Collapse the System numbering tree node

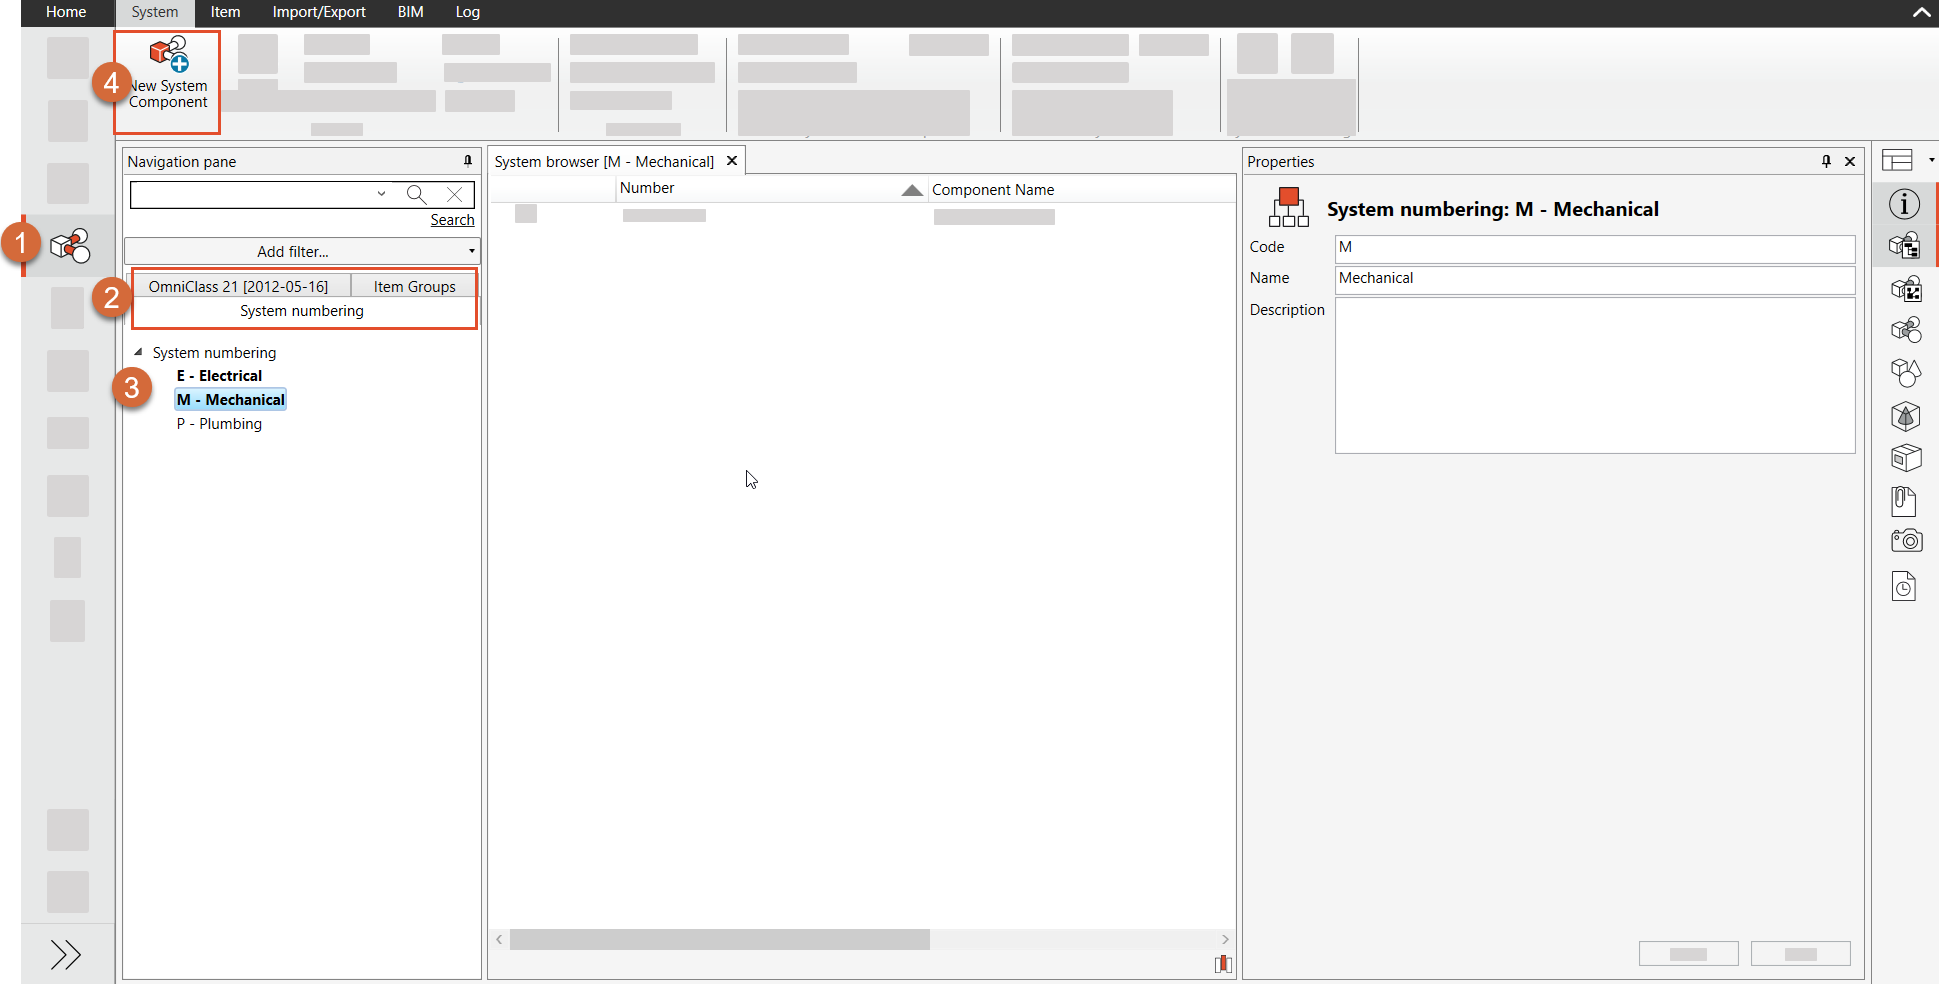(x=139, y=352)
